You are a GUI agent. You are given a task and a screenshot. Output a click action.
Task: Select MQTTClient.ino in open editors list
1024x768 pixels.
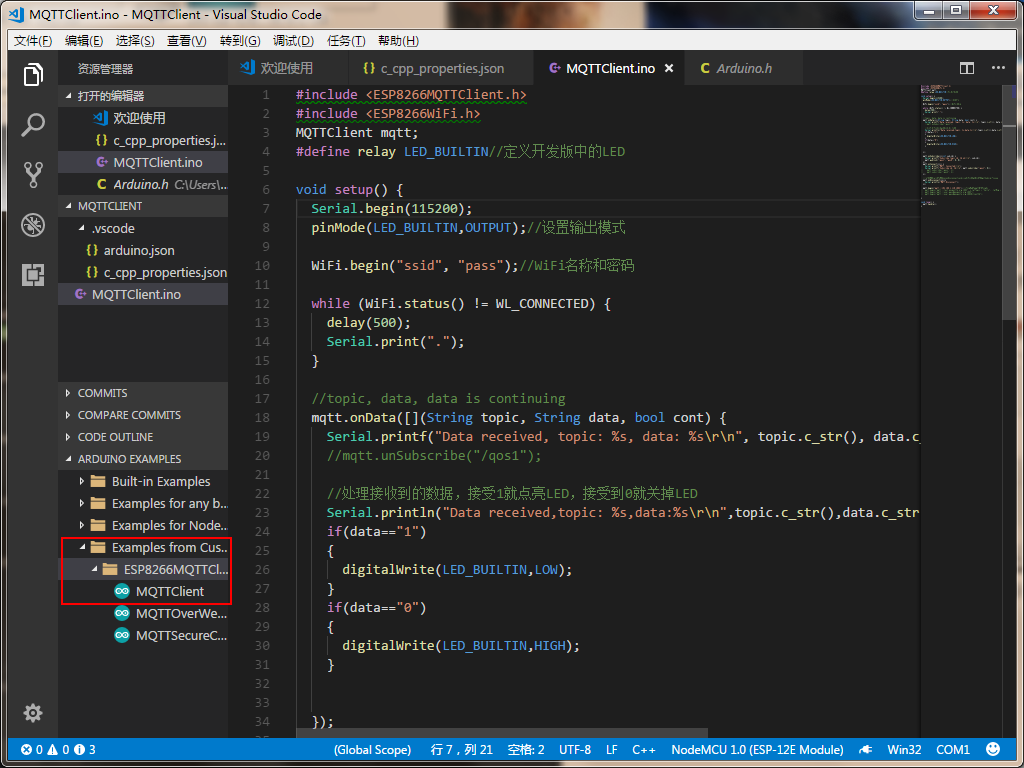click(143, 162)
